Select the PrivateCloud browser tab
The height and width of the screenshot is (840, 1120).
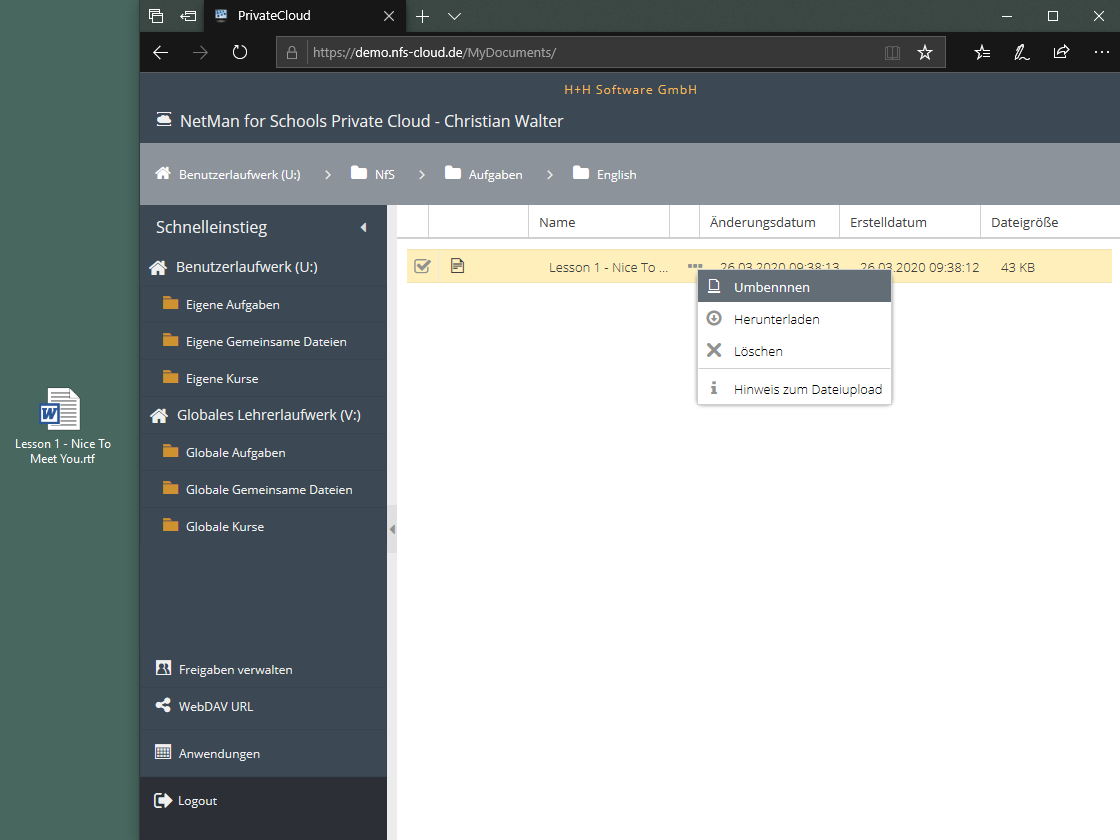[x=305, y=16]
